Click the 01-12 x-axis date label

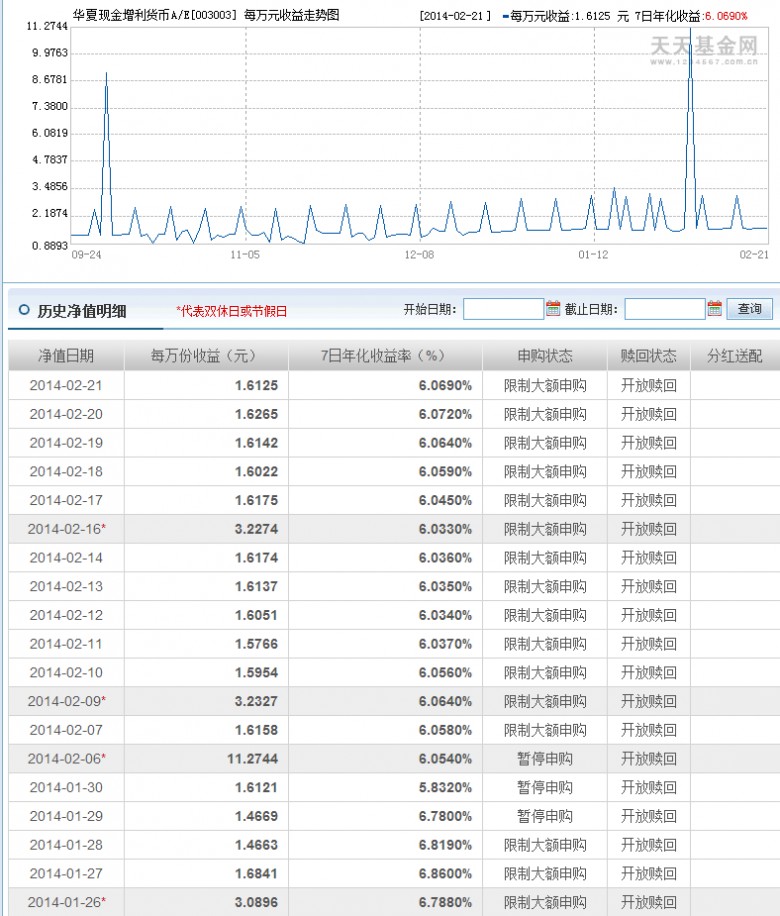593,255
